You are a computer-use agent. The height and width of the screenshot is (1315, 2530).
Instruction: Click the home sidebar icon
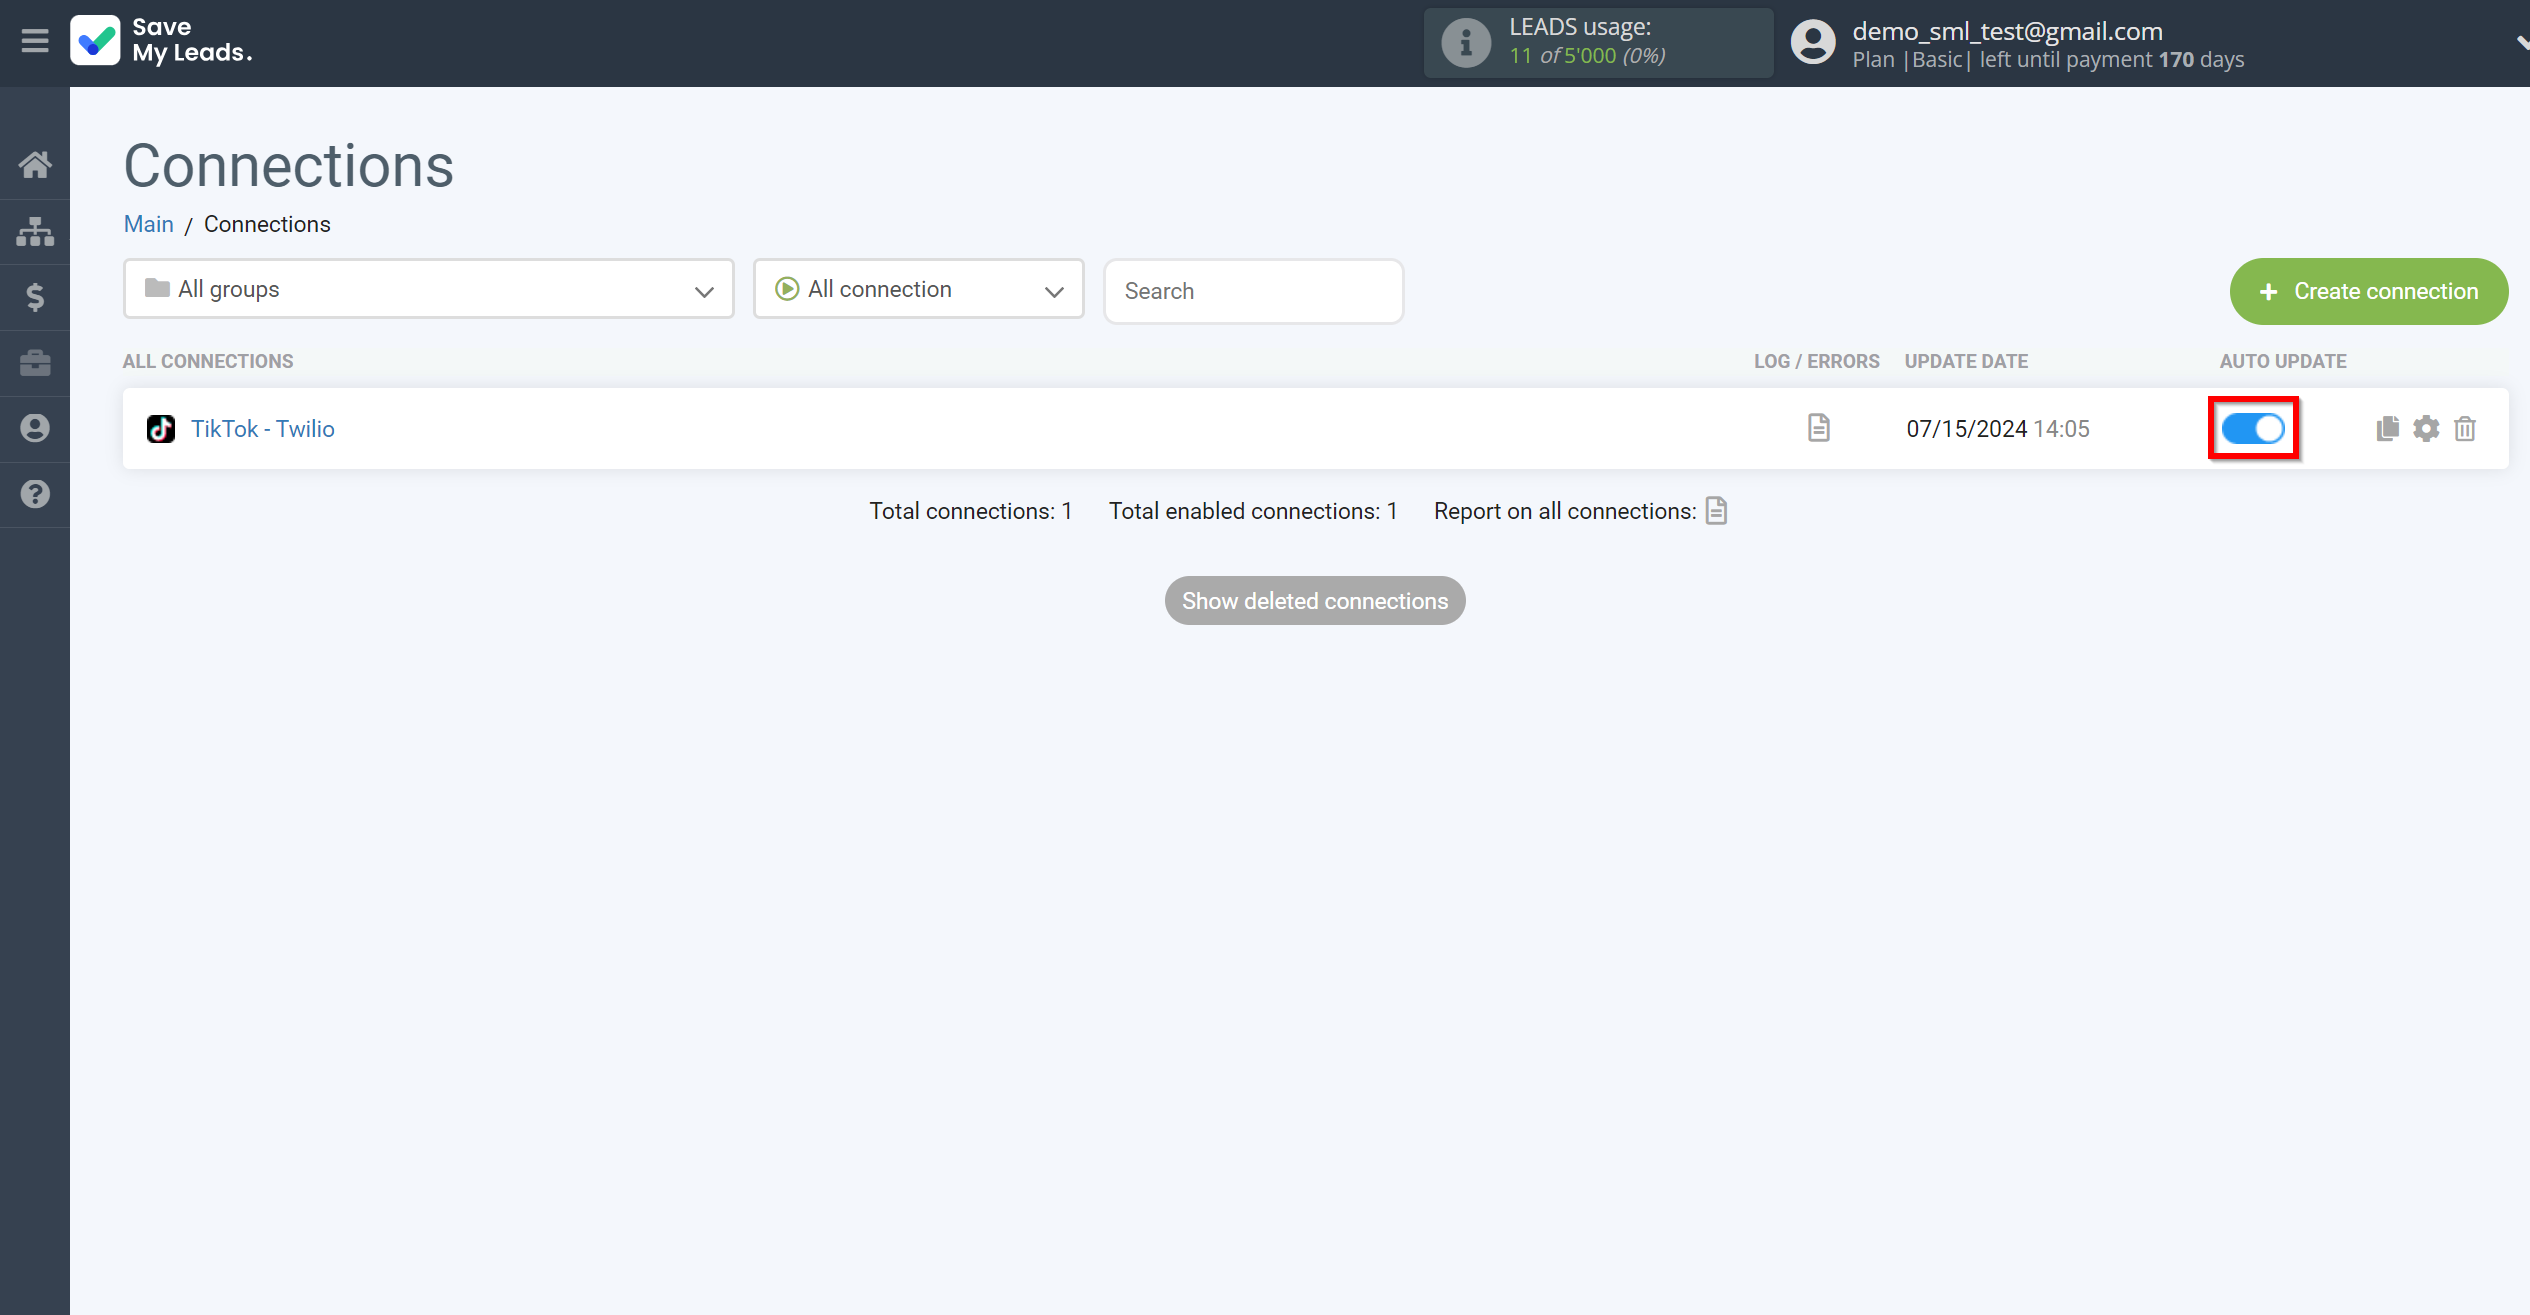pyautogui.click(x=35, y=164)
